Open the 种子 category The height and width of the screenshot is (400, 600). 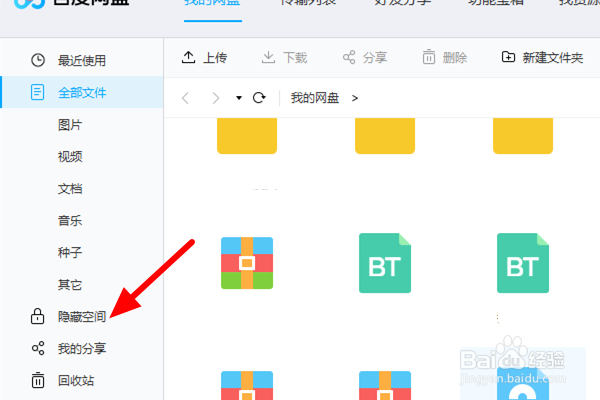coord(70,253)
